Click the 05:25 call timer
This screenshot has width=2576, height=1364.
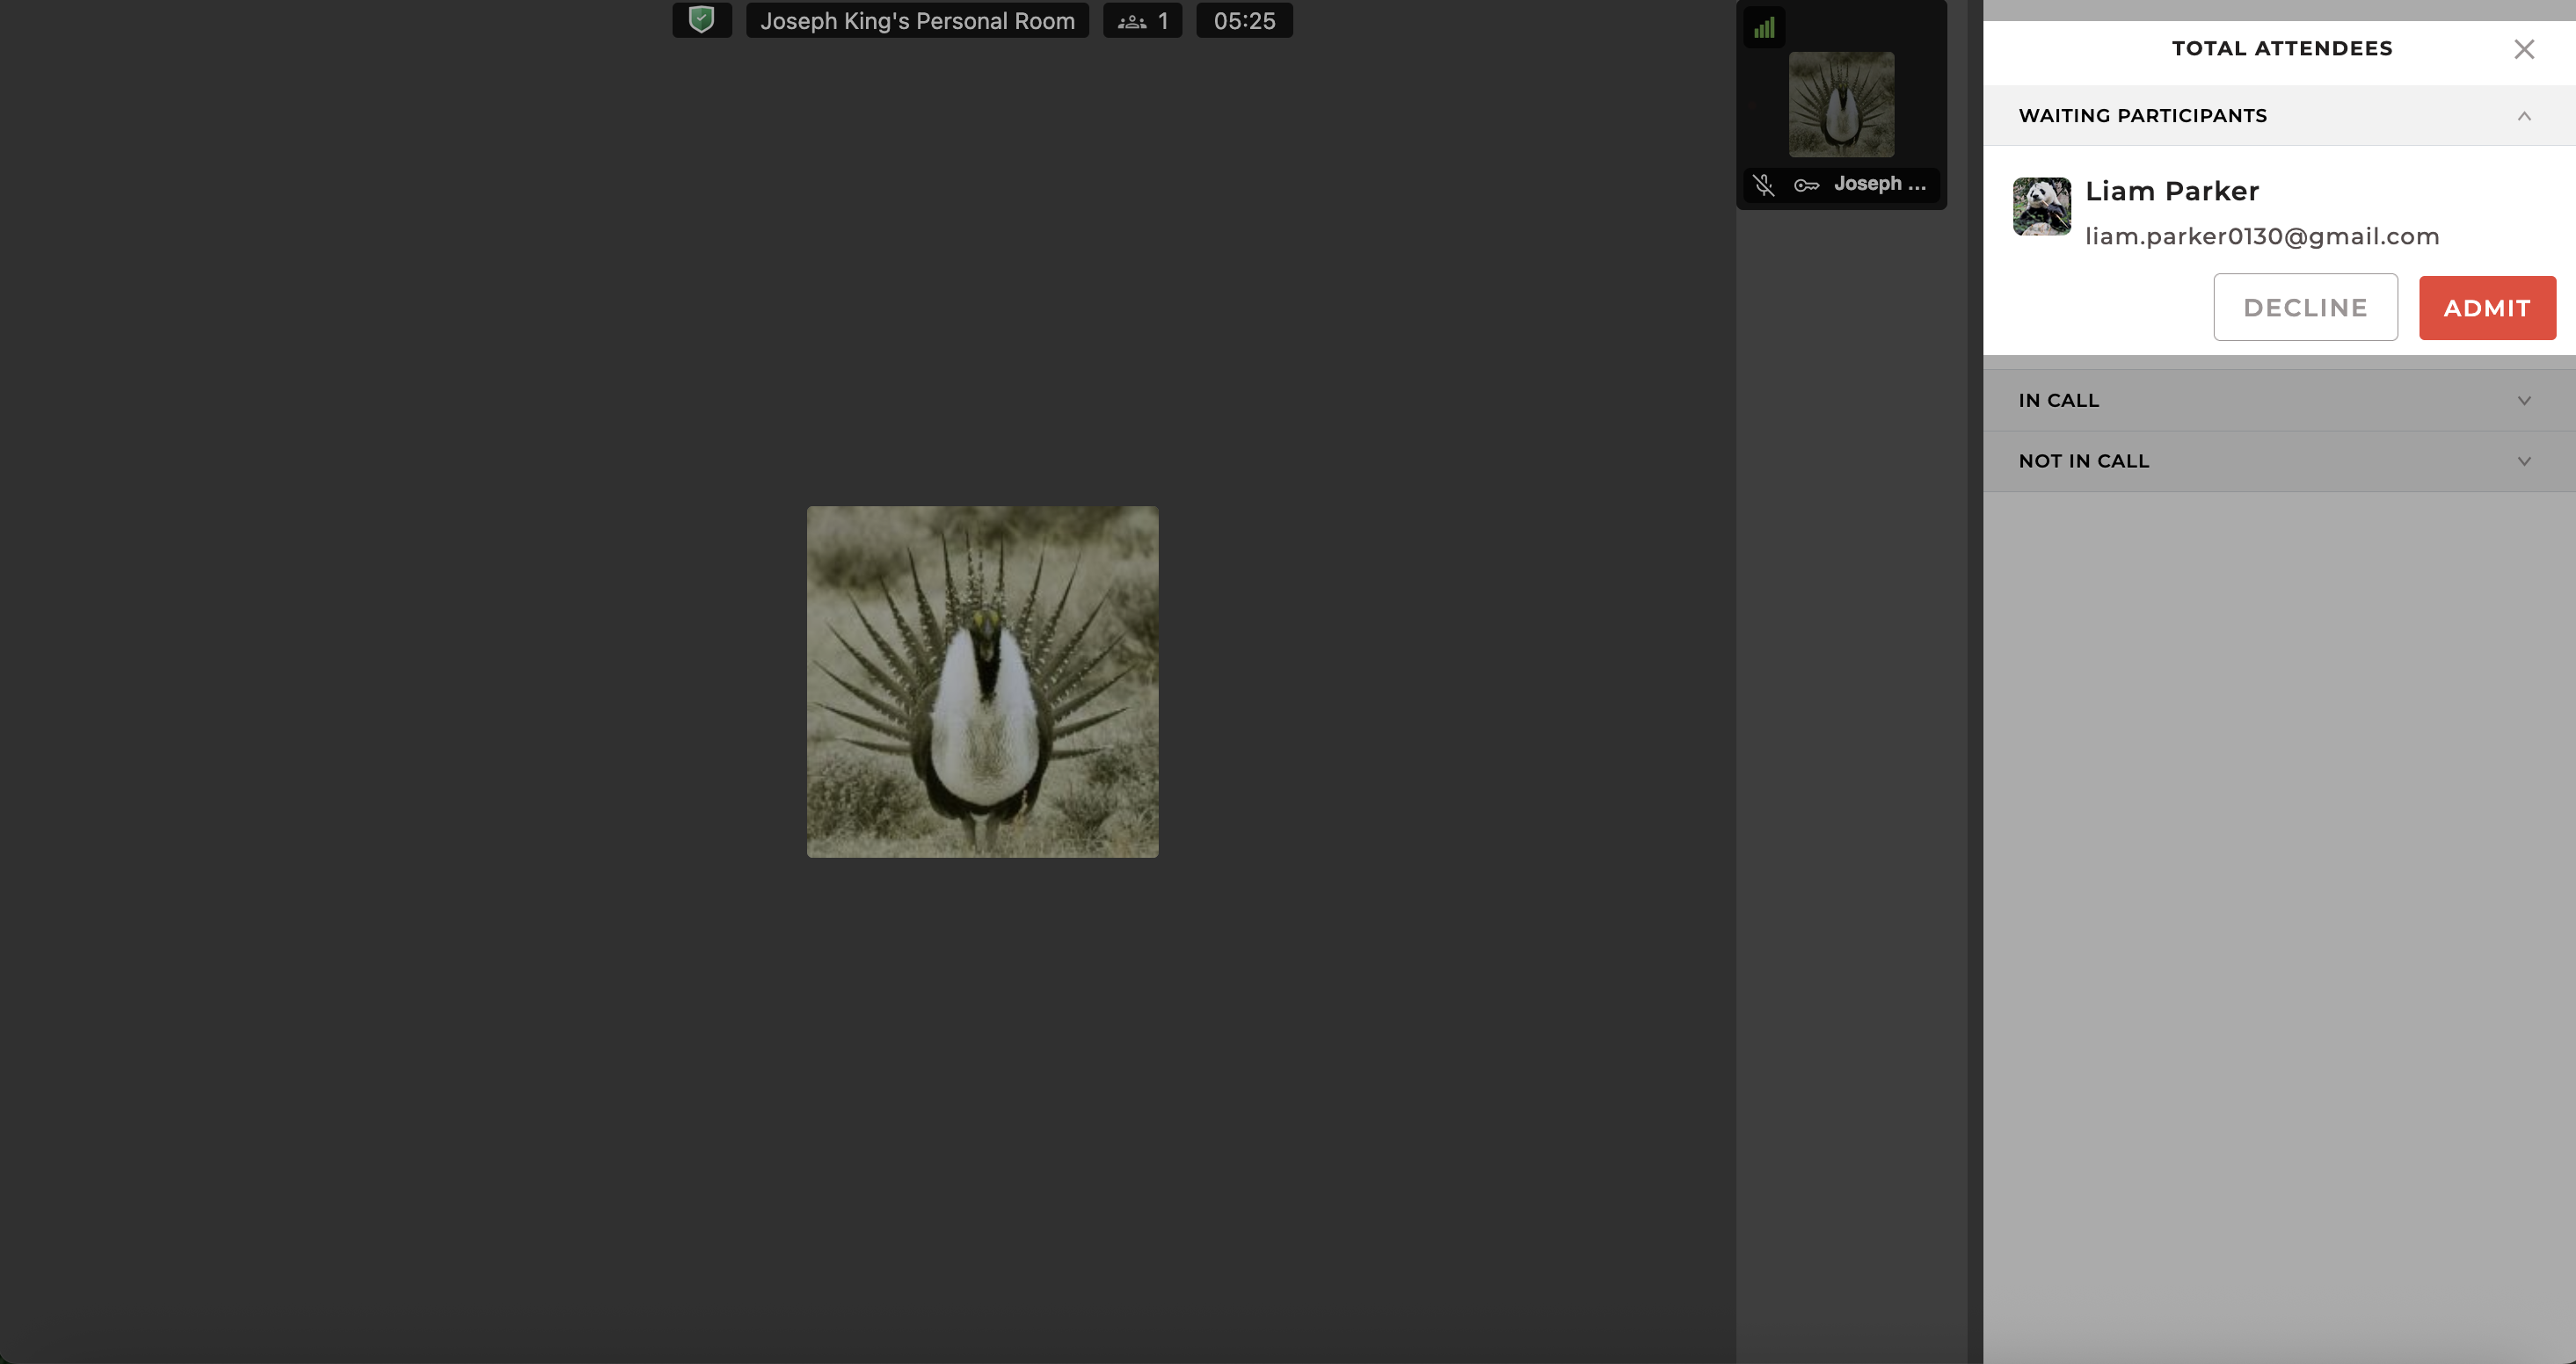pos(1244,21)
